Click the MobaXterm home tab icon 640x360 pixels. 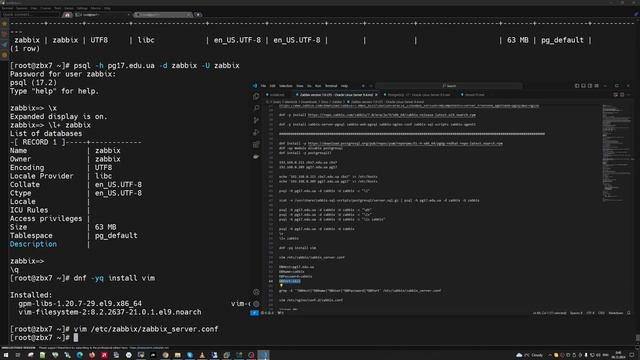67,15
